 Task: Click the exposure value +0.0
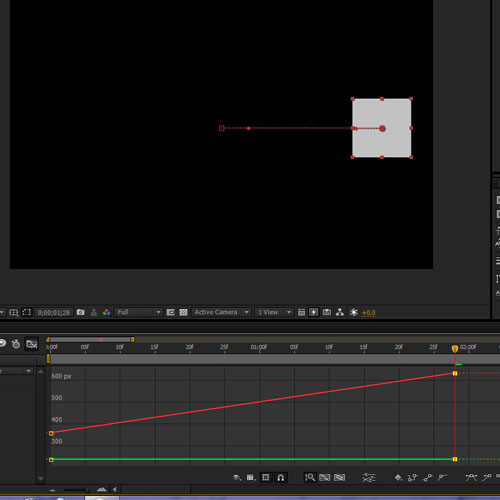click(x=369, y=313)
